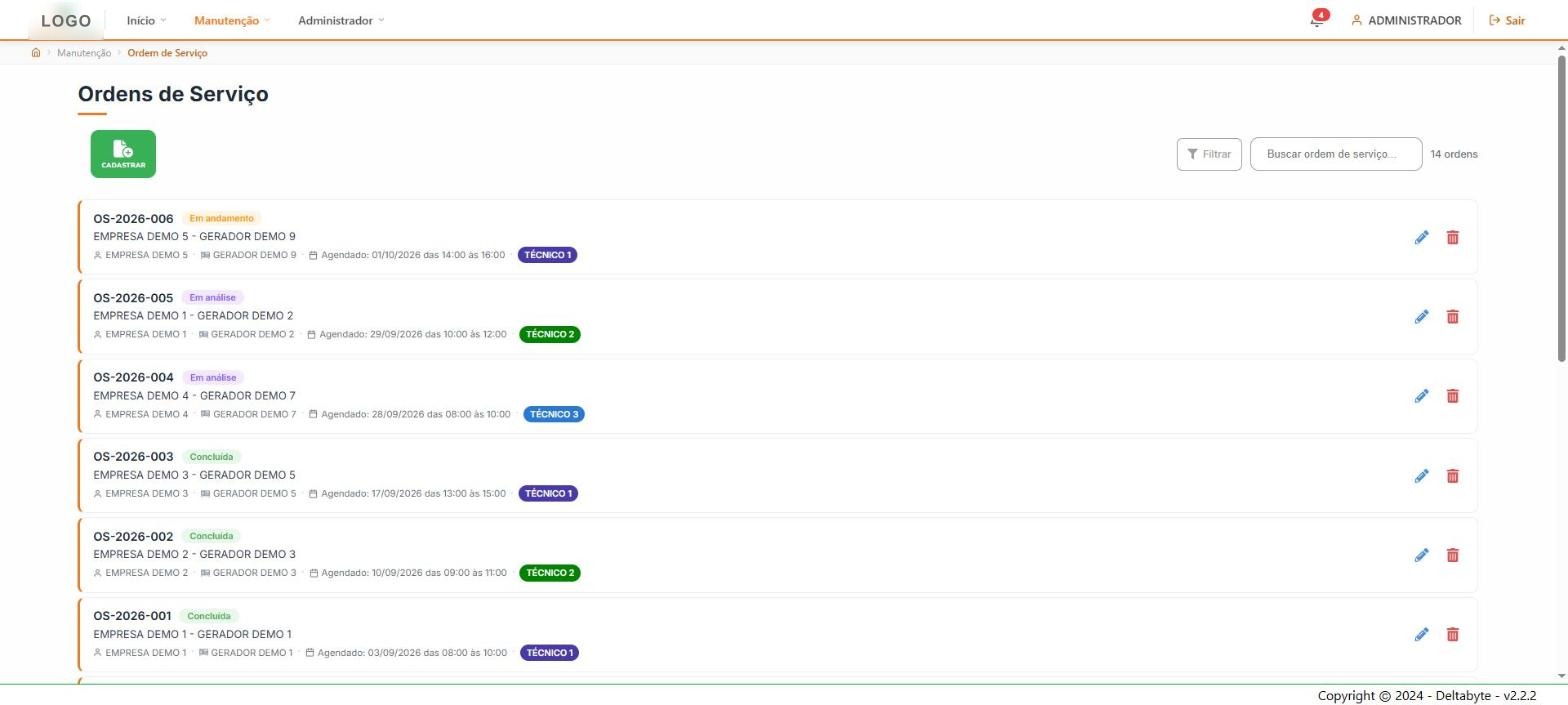Delete order OS-2026-005 using the trash icon
Viewport: 1568px width, 705px height.
(x=1453, y=317)
